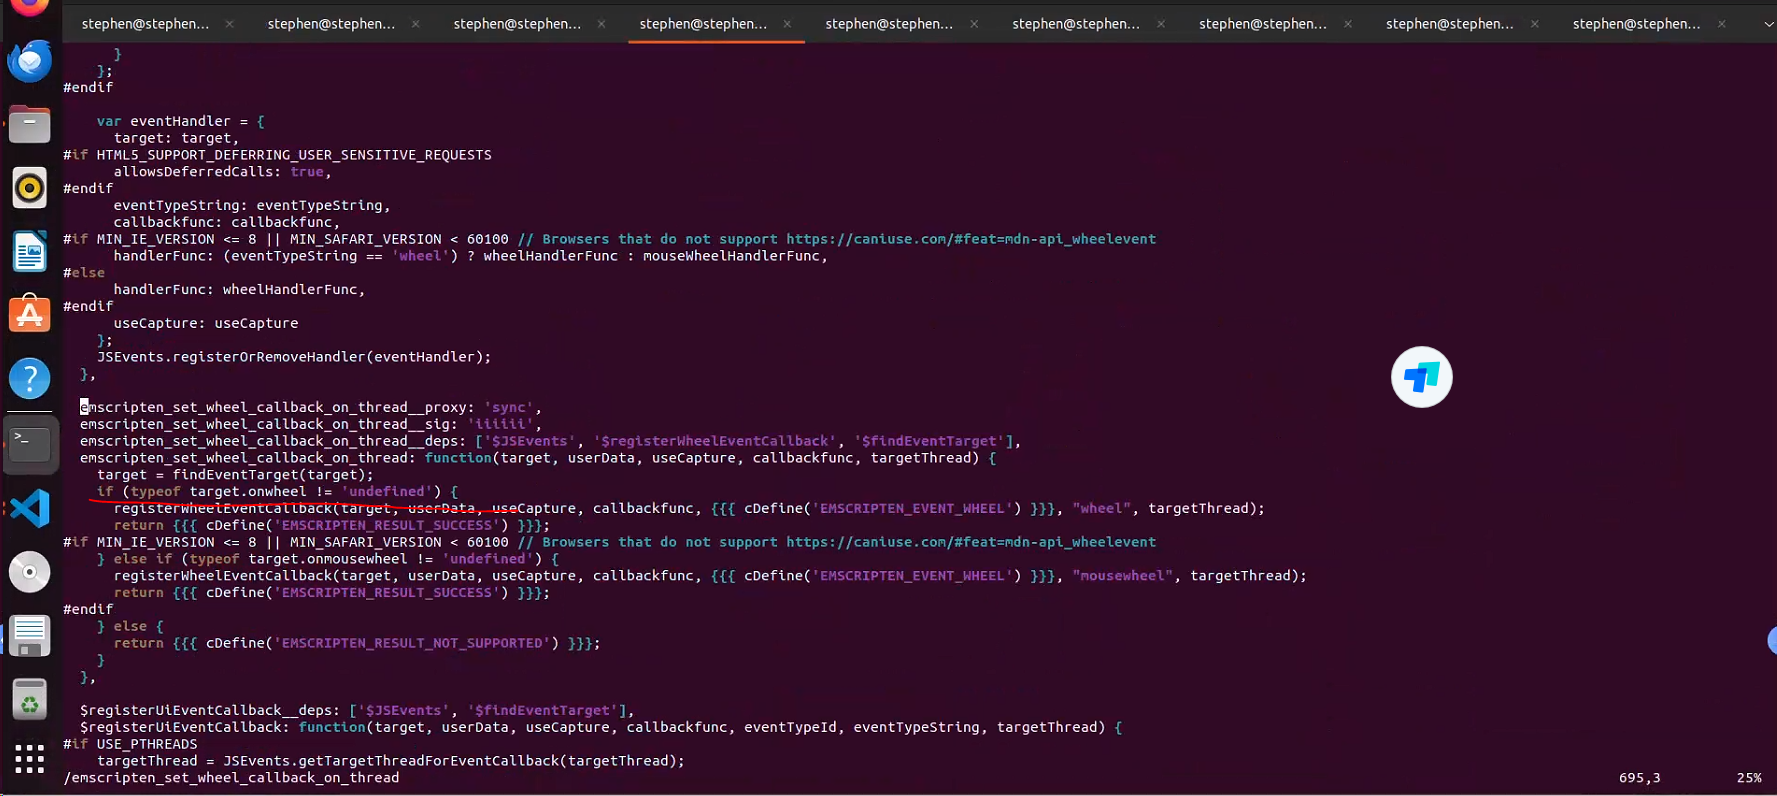Viewport: 1777px width, 796px height.
Task: Click 'else if (typeof target.onmousewheel' line
Action: coord(328,559)
